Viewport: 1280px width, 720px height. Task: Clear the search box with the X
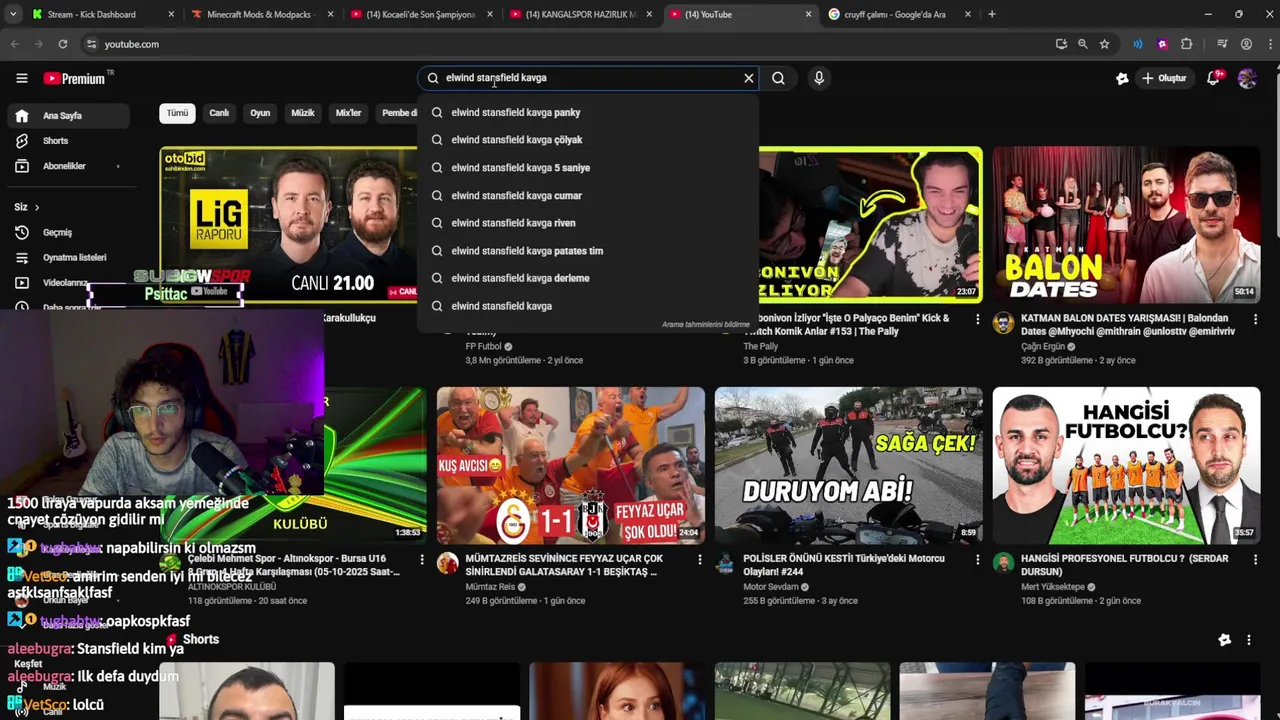click(x=748, y=78)
